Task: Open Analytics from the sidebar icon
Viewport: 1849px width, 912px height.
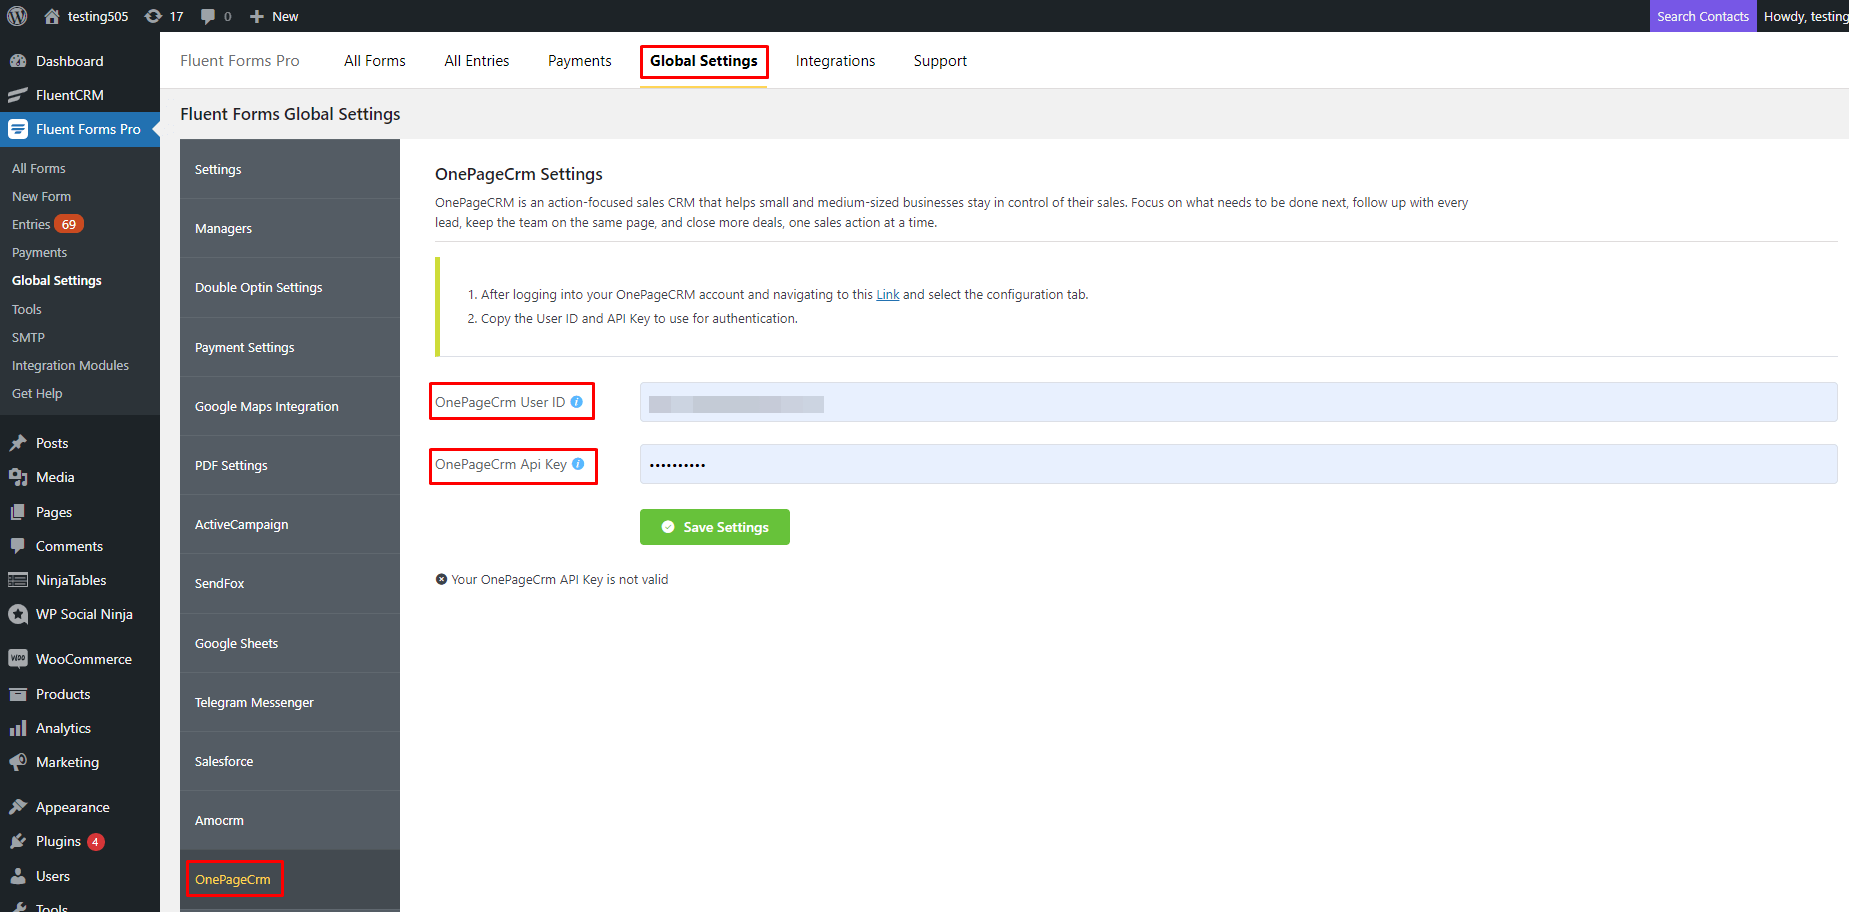Action: pos(18,728)
